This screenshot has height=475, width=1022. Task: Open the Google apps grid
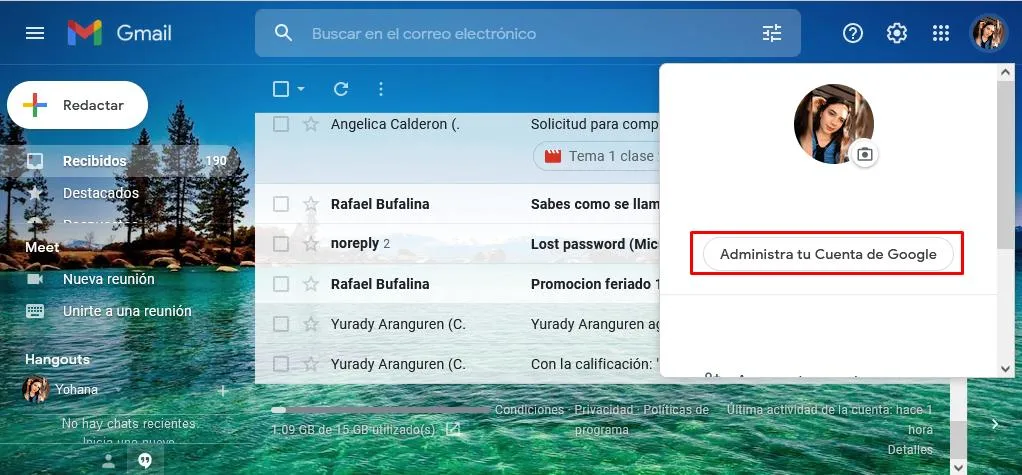point(941,33)
